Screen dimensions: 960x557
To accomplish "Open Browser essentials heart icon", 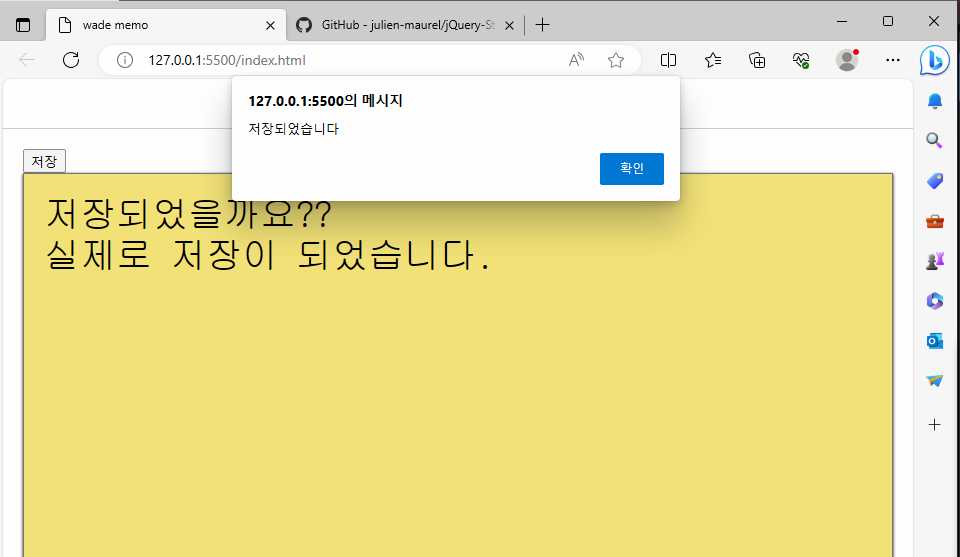I will click(x=801, y=60).
